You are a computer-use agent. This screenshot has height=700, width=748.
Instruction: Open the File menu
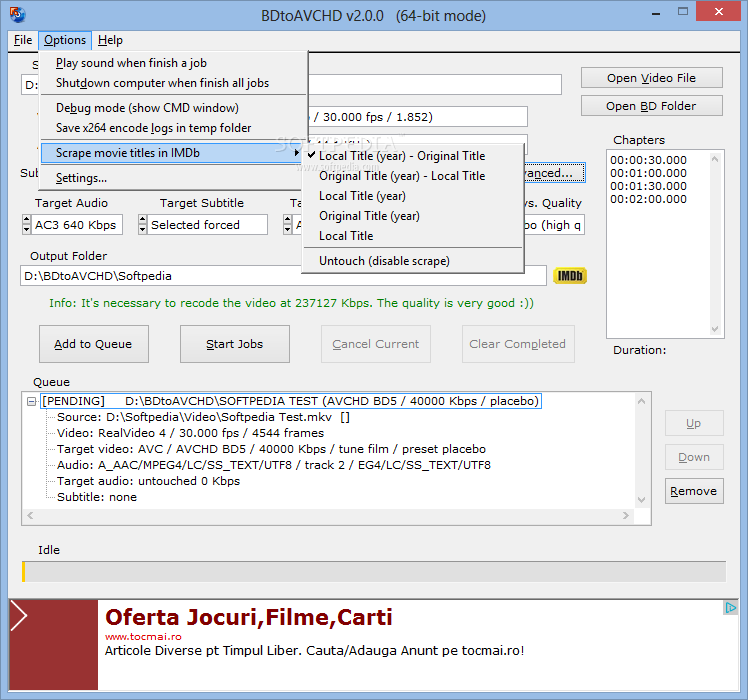tap(23, 40)
